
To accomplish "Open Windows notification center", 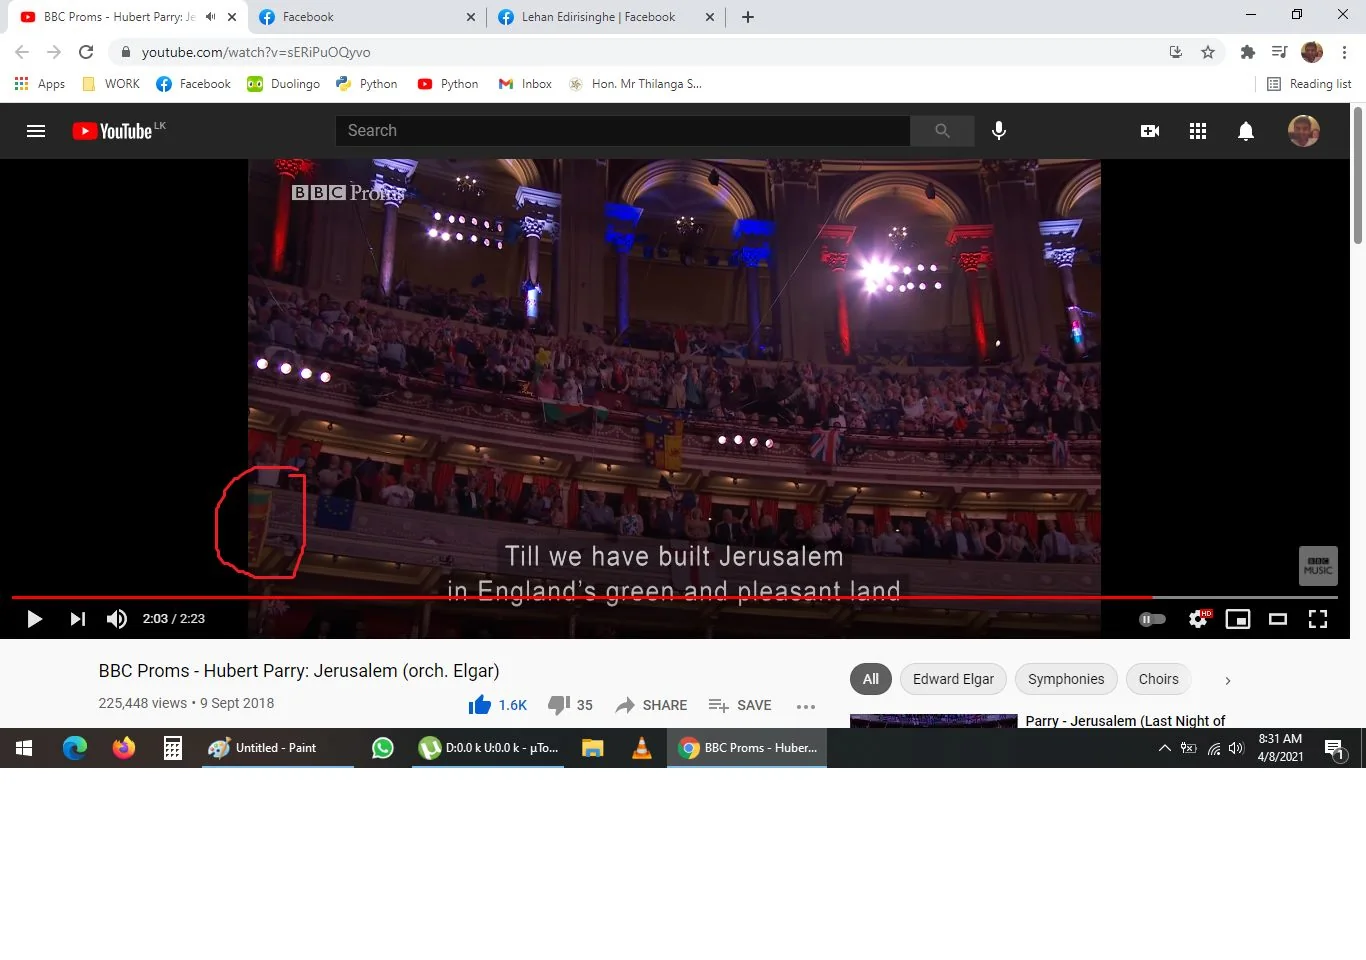I will tap(1334, 748).
